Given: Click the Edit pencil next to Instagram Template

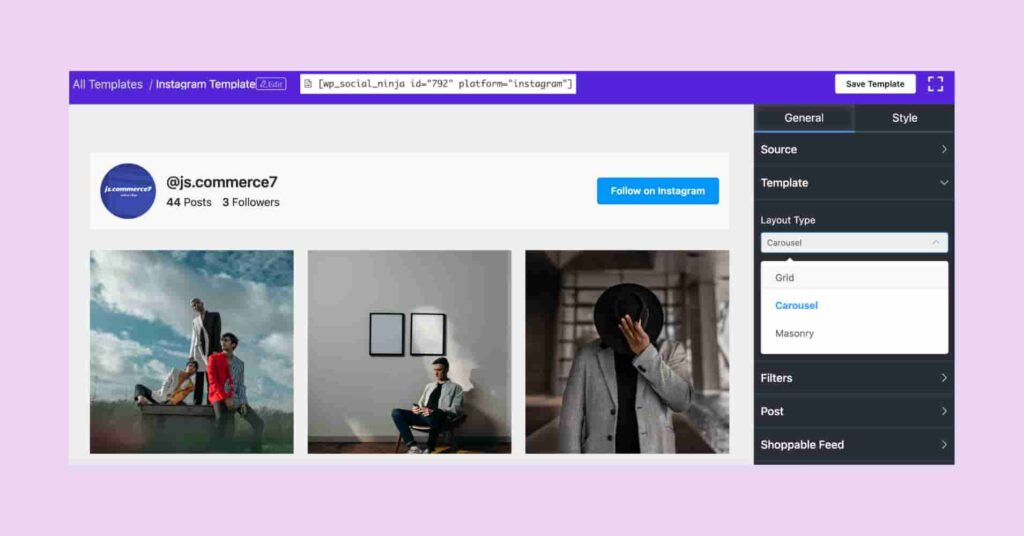Looking at the screenshot, I should [271, 84].
